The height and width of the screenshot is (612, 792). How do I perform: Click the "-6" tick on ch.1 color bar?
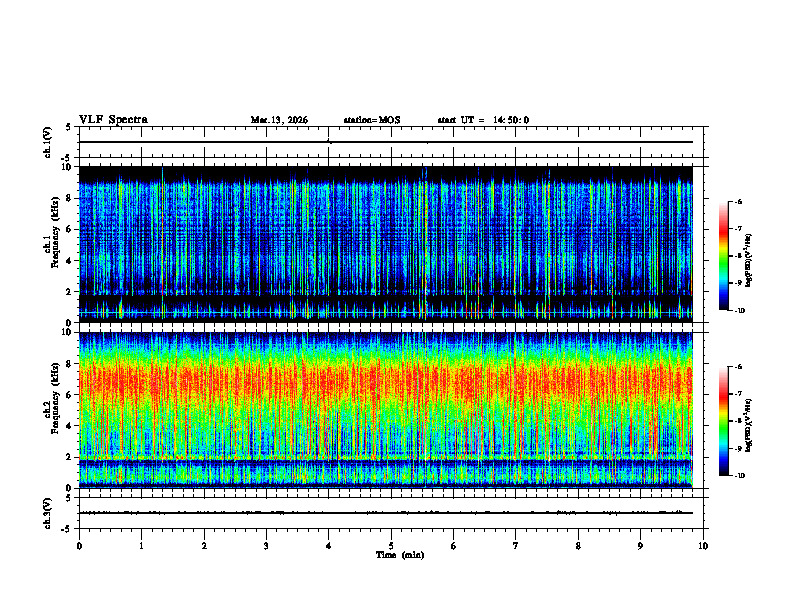click(x=738, y=201)
